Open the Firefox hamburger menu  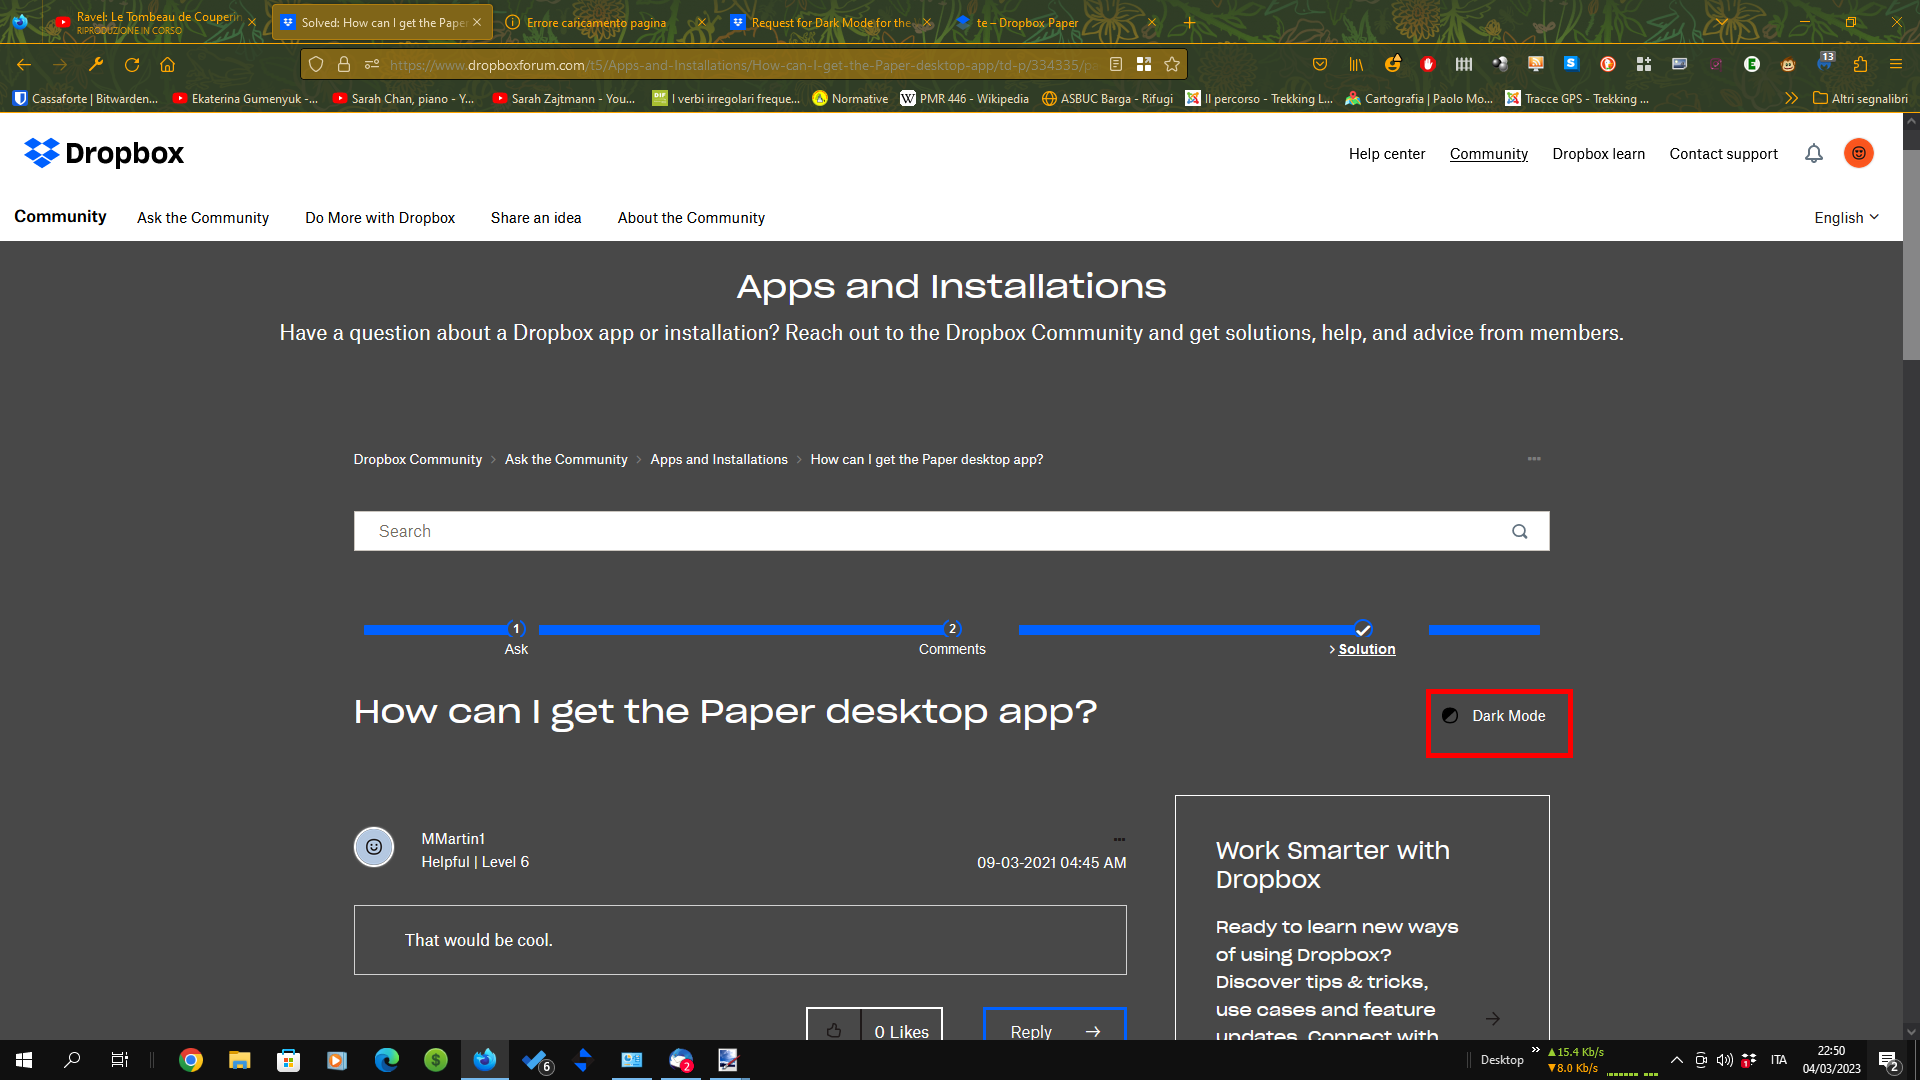[1896, 65]
